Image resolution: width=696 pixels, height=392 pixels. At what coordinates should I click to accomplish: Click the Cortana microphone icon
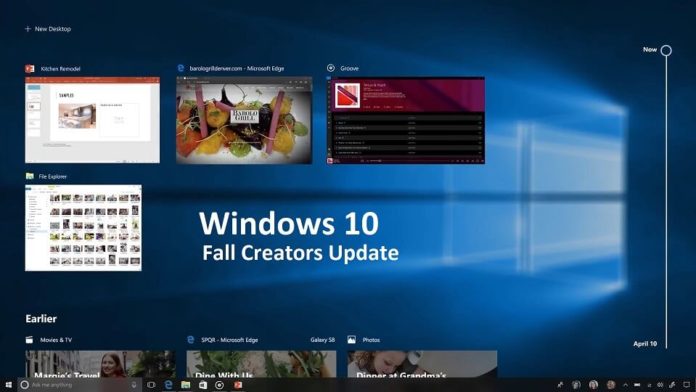134,385
